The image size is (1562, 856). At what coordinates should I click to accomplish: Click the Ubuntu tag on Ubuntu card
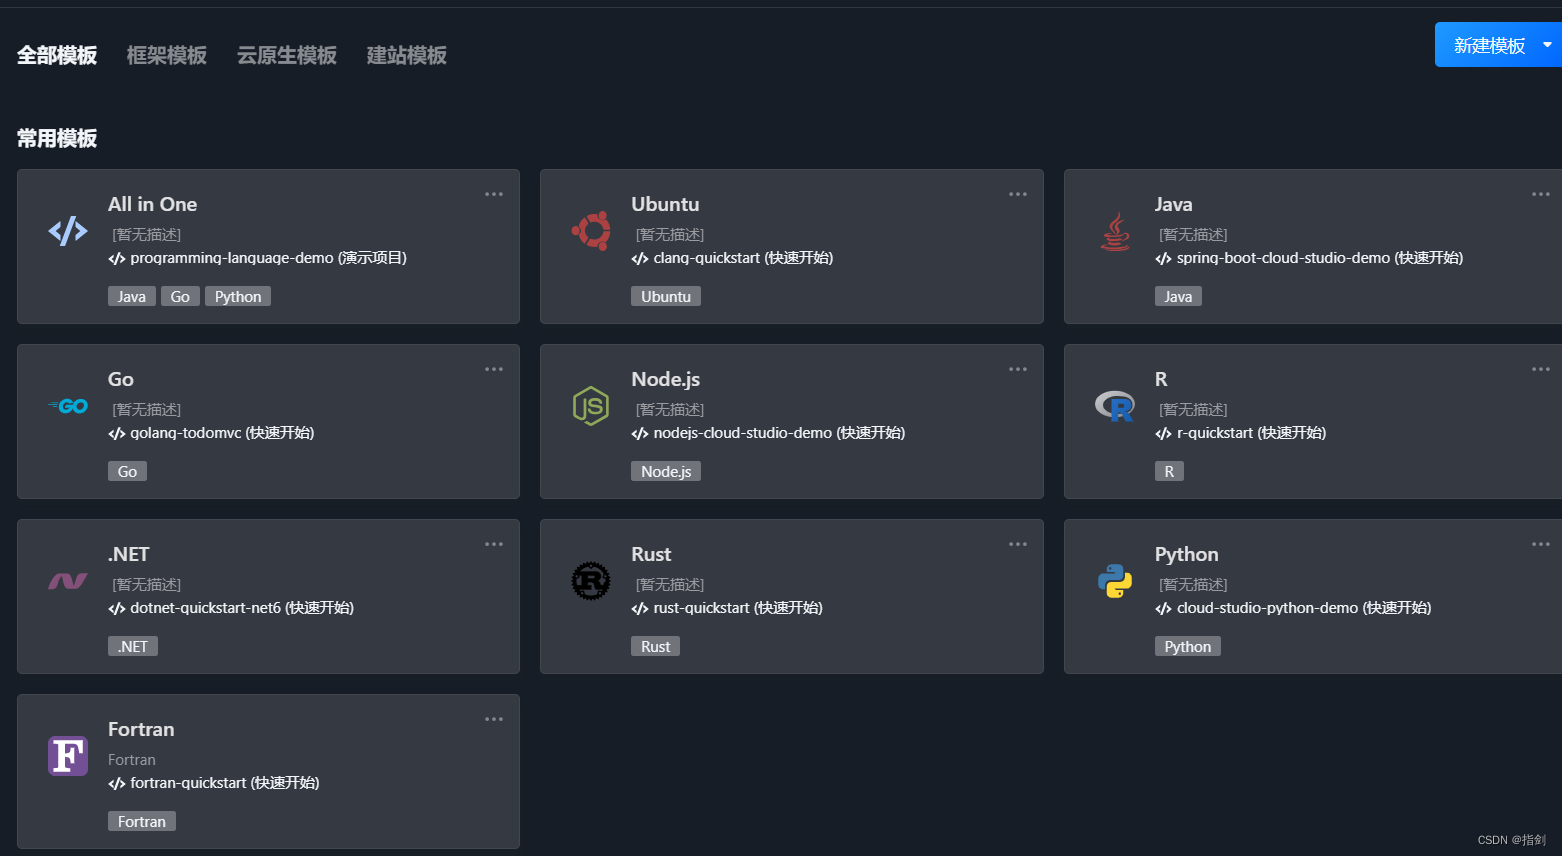(666, 296)
